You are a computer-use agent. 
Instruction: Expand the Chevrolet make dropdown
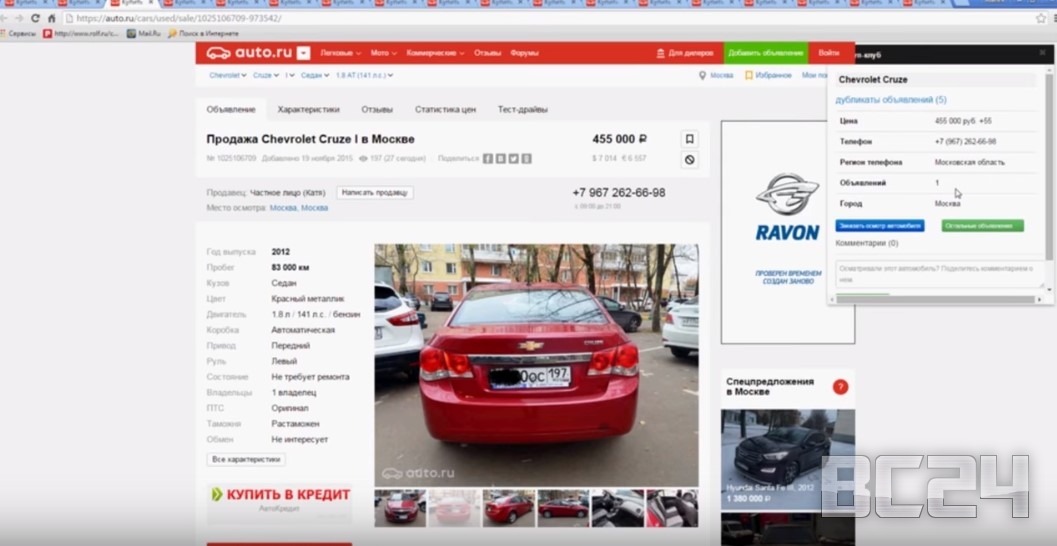pos(227,75)
